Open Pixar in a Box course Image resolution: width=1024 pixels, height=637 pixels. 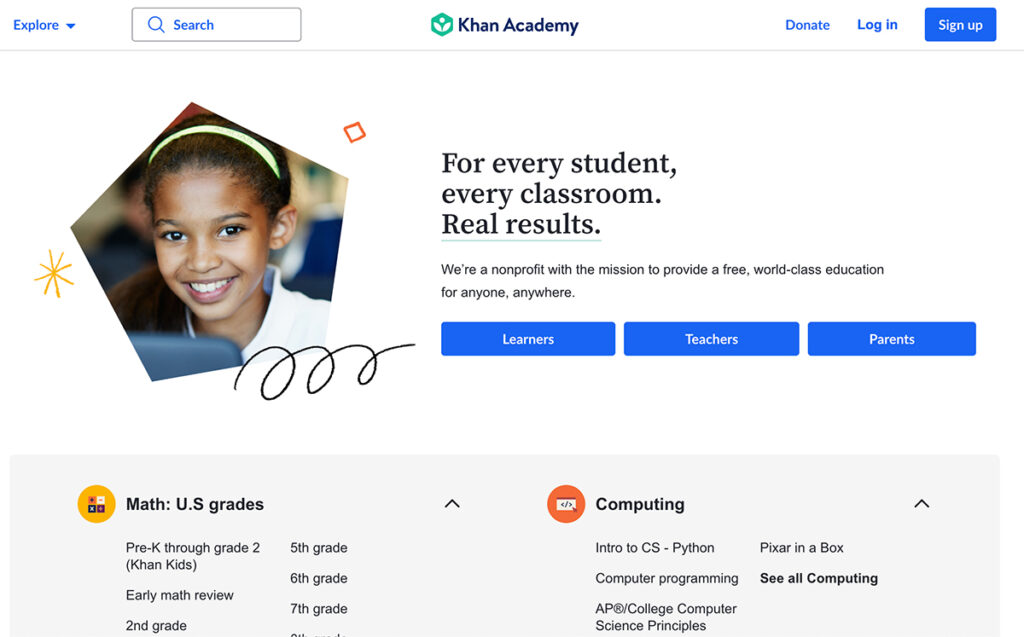pyautogui.click(x=801, y=547)
